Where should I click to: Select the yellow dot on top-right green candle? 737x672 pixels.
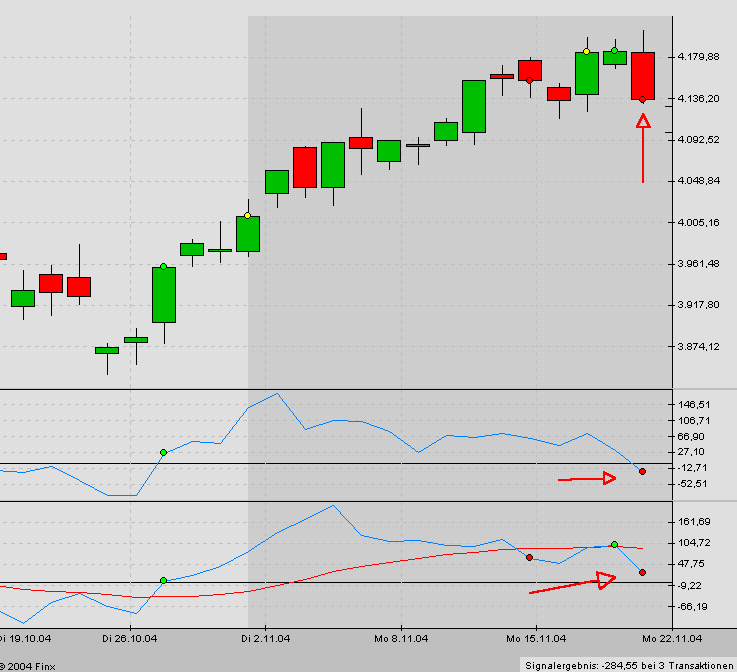586,51
